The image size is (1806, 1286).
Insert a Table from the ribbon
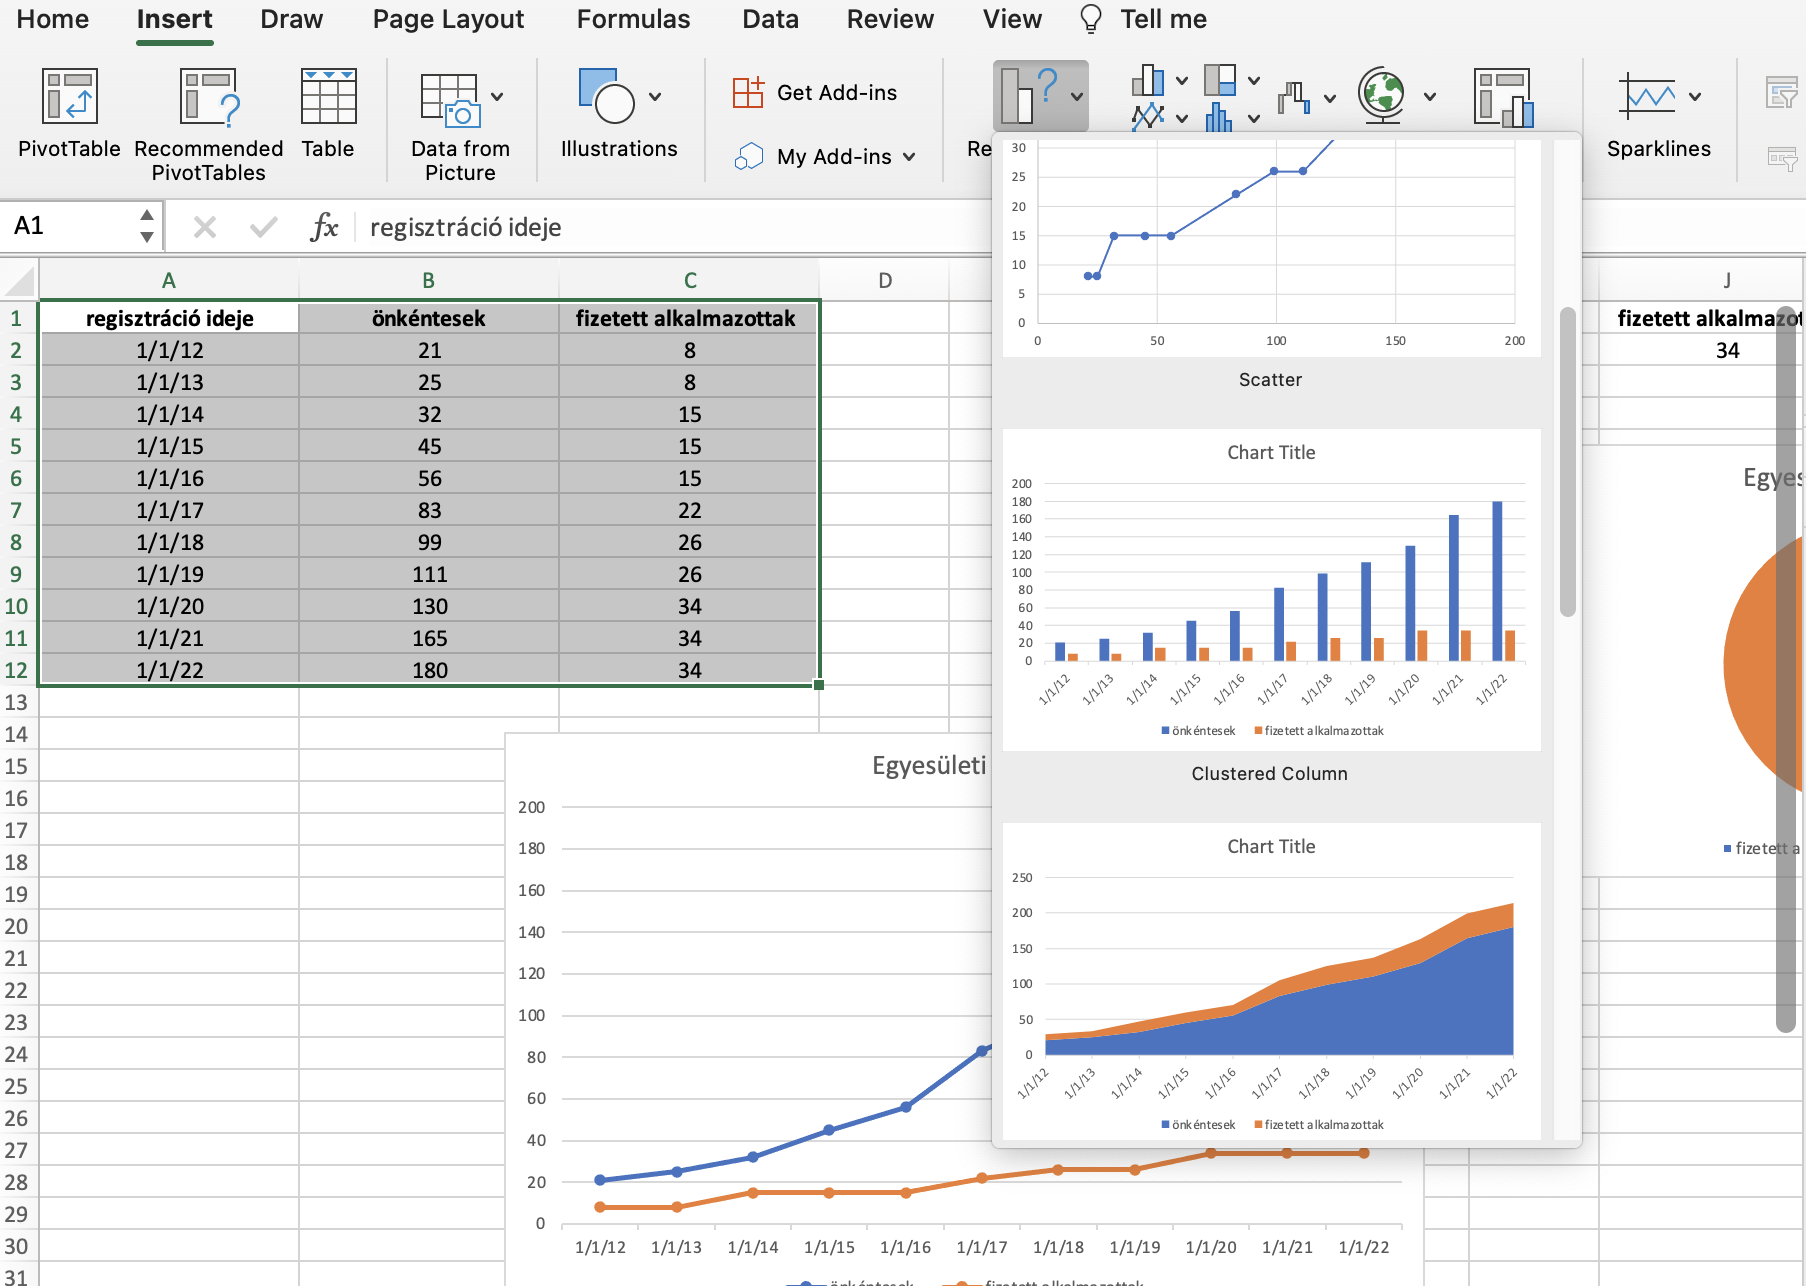[328, 98]
